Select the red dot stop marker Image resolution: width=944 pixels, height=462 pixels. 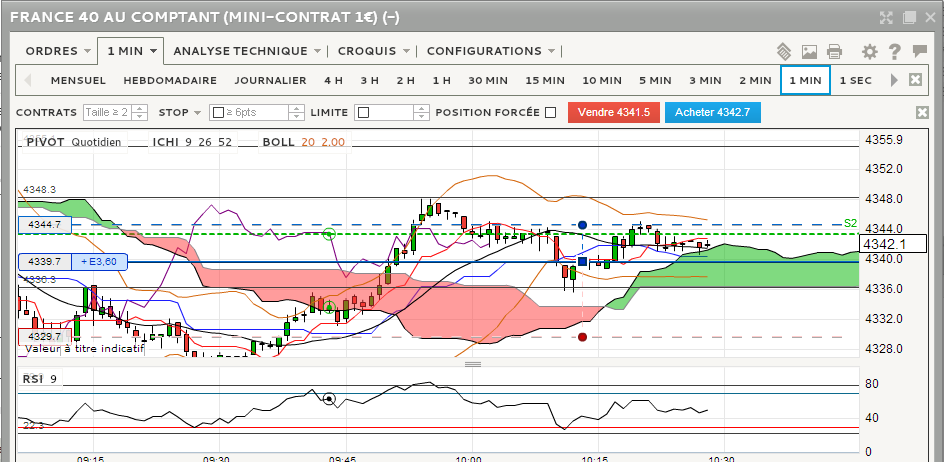point(582,337)
